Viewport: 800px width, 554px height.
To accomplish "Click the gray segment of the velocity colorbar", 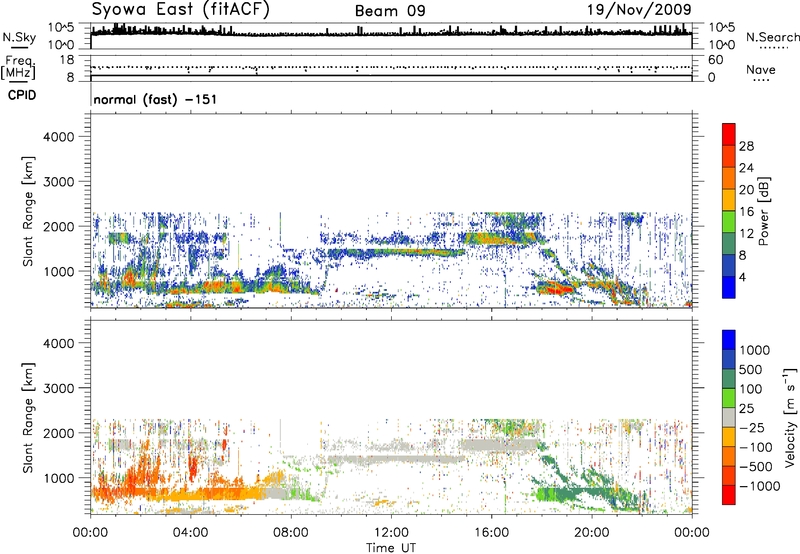I will pos(729,417).
